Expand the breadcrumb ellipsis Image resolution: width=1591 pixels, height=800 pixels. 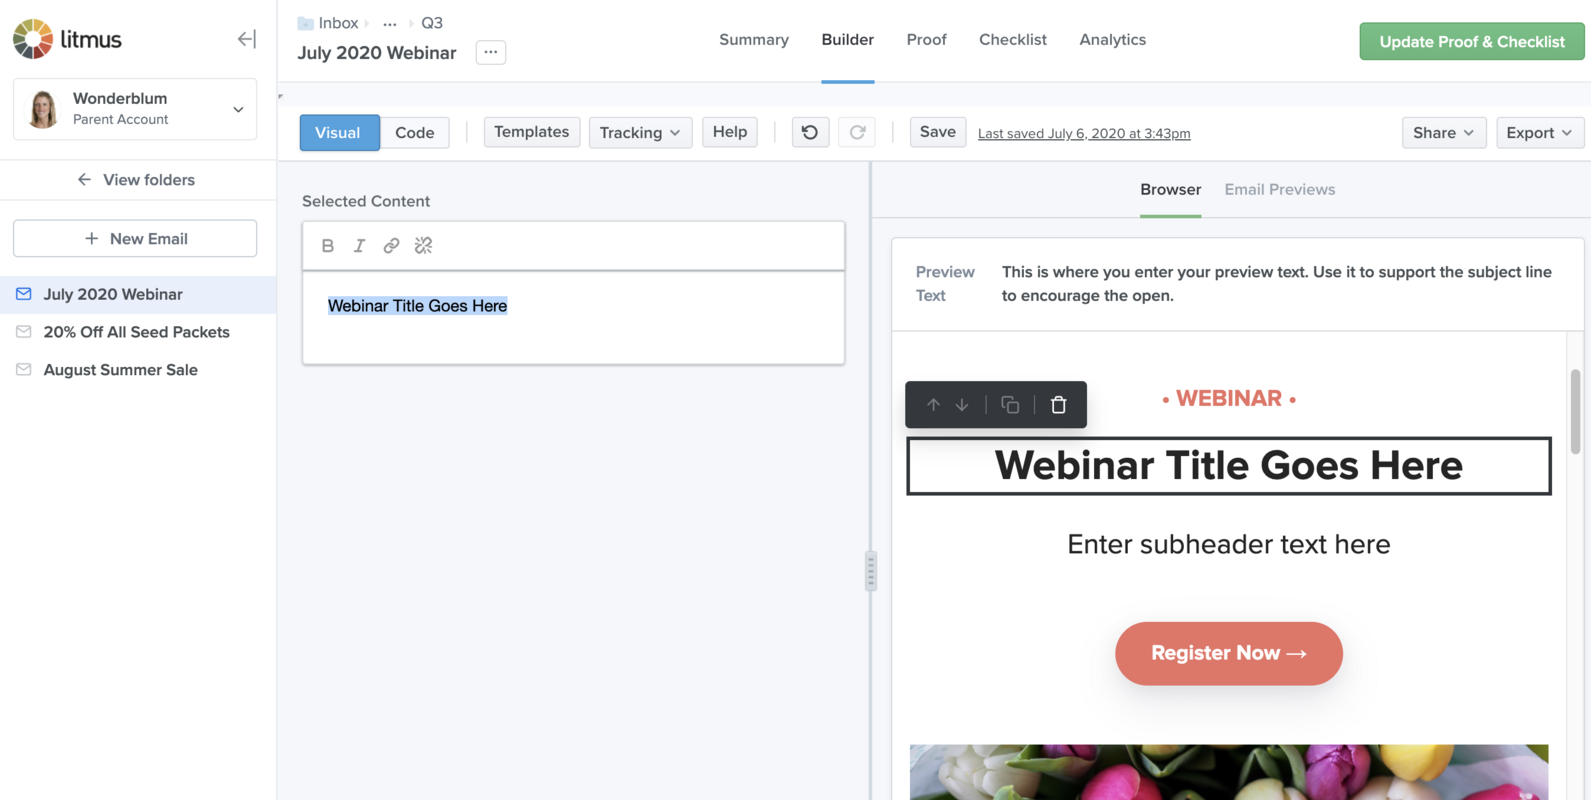click(x=390, y=23)
